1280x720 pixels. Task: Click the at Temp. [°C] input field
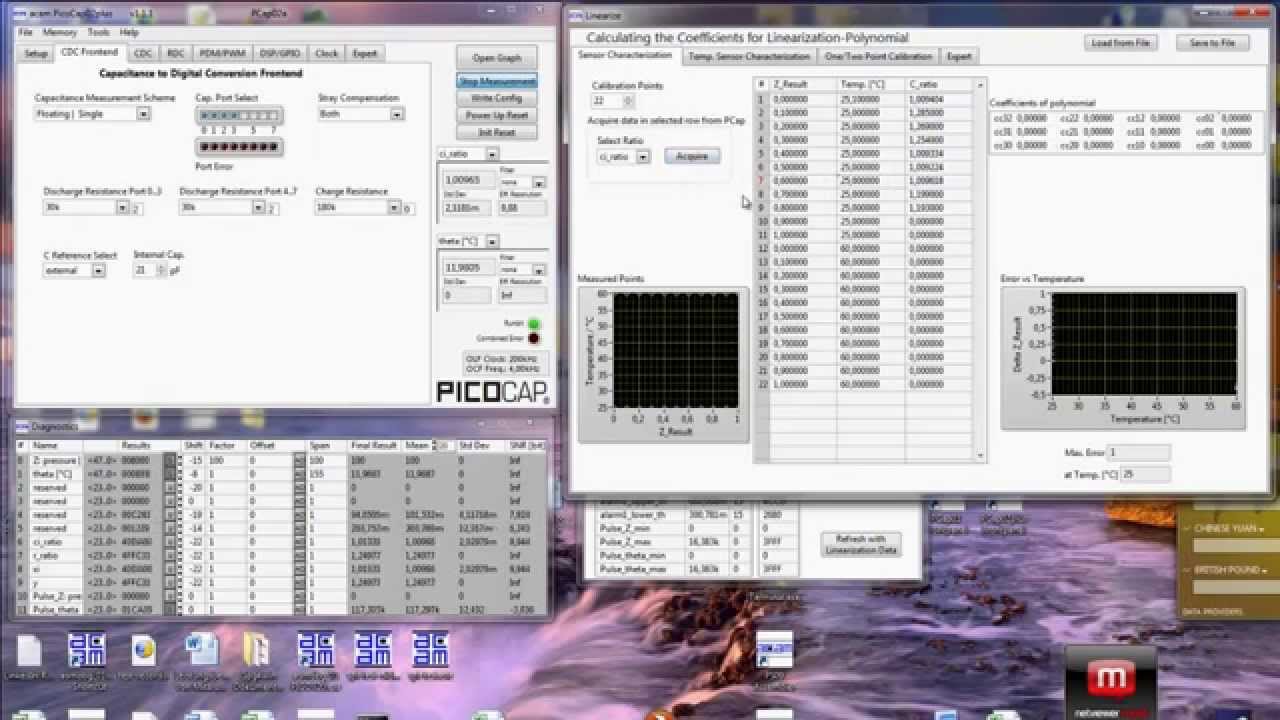tap(1144, 474)
